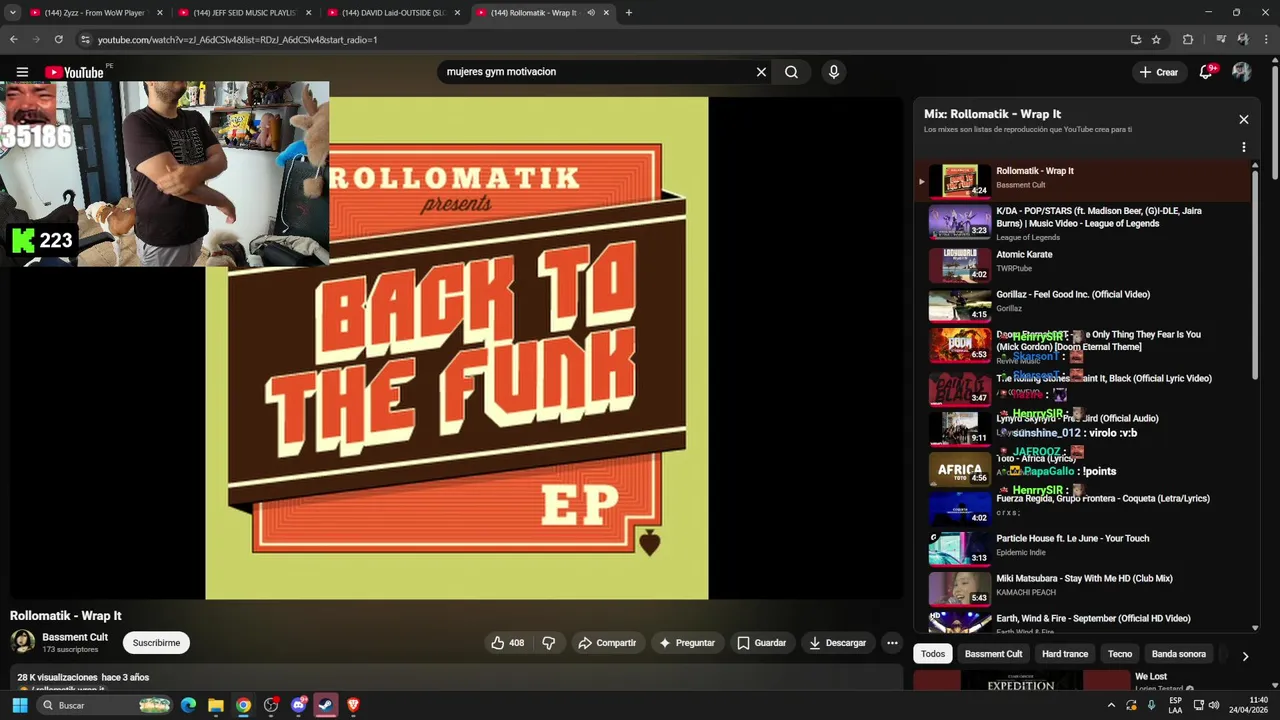Click the URL address bar

point(600,40)
